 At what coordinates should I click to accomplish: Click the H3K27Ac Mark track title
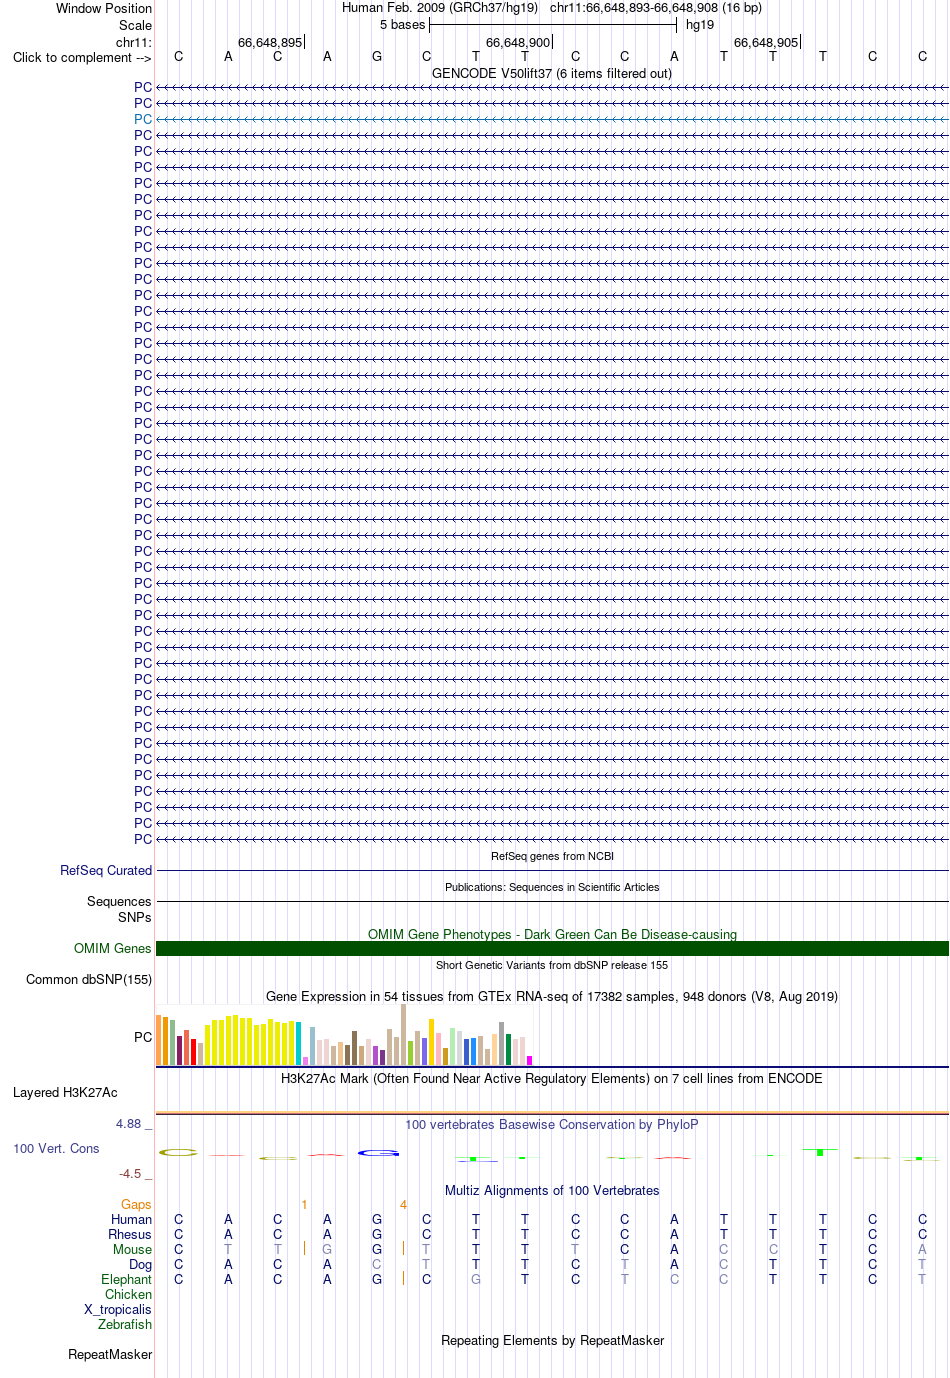552,1079
